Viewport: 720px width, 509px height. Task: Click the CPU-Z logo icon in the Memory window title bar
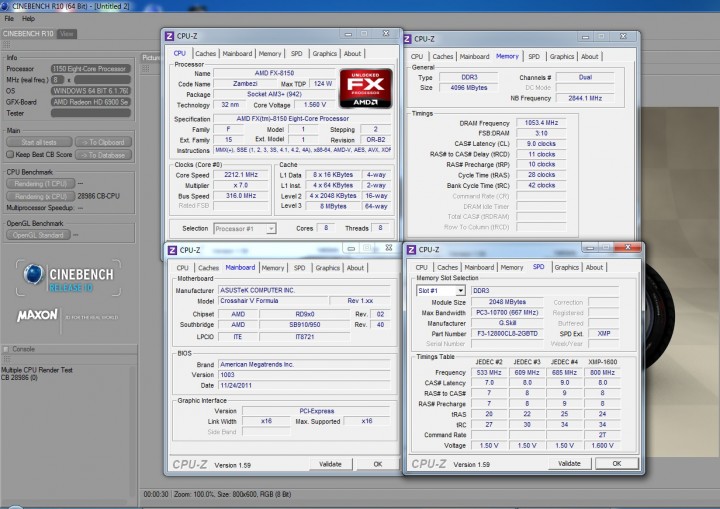[407, 39]
